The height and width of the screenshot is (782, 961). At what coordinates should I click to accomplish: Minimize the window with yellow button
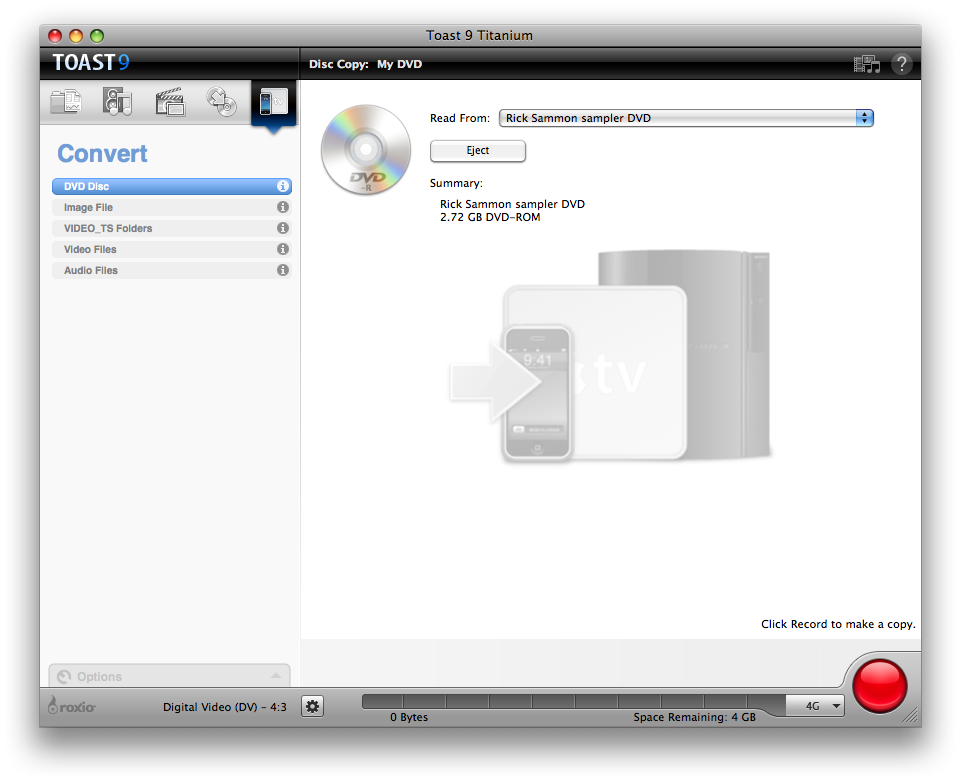76,36
